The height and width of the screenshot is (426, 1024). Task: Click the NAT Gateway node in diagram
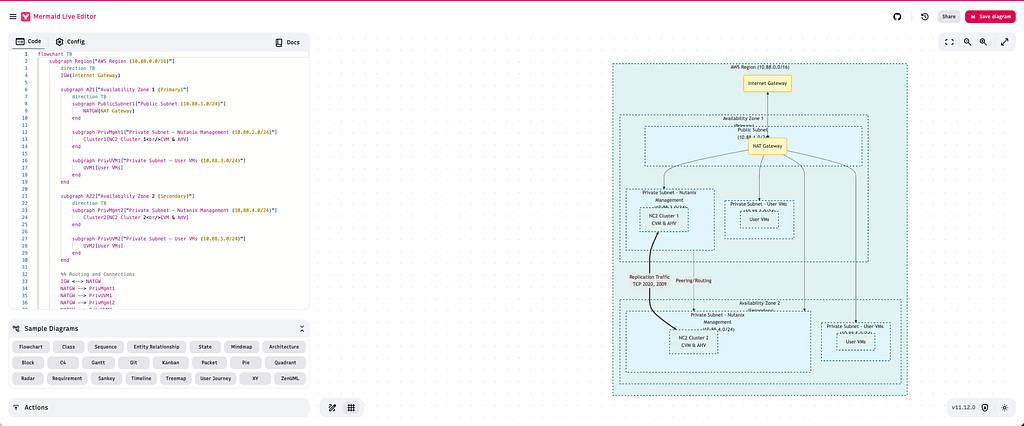pos(767,147)
